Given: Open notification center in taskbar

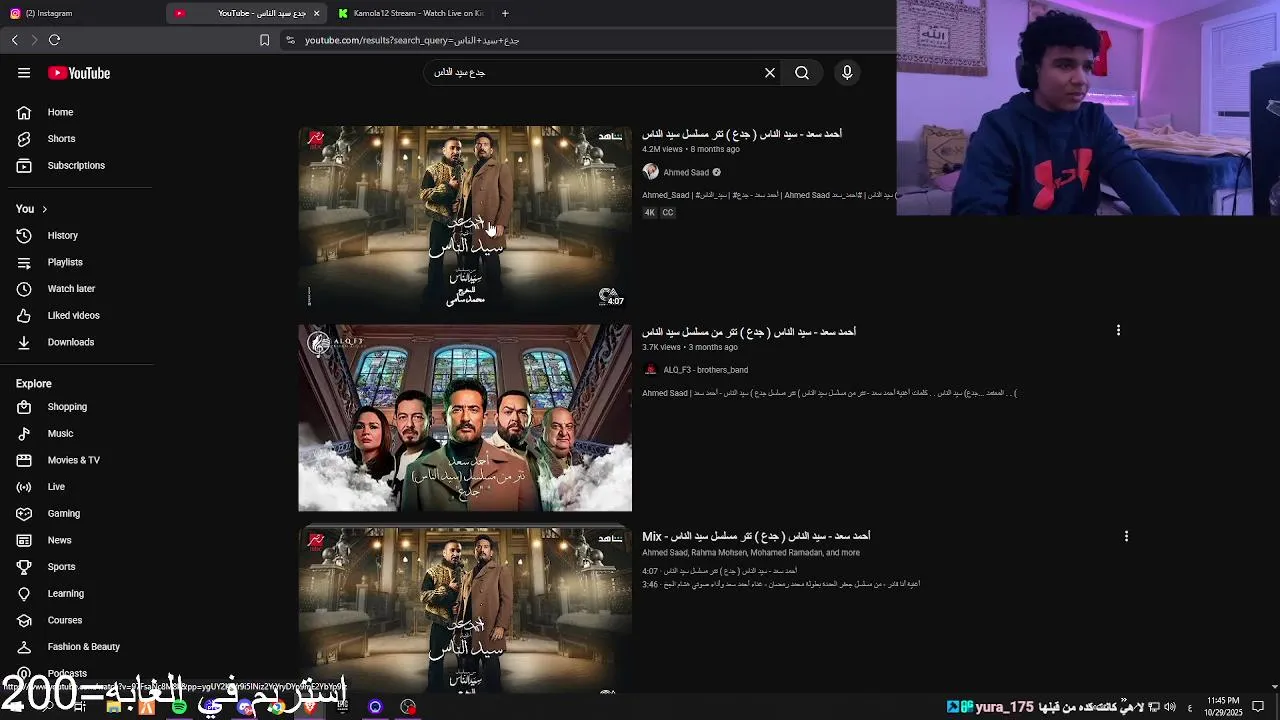Looking at the screenshot, I should click(1258, 707).
